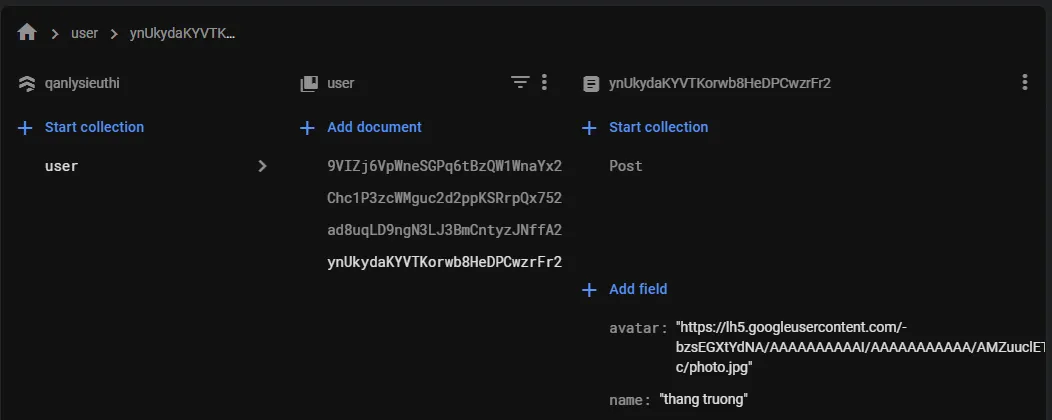Screen dimensions: 1052x420
Task: Open document 9VIZj6VpWneSGPq6tBzQW1WnaYx2
Action: [x=444, y=166]
